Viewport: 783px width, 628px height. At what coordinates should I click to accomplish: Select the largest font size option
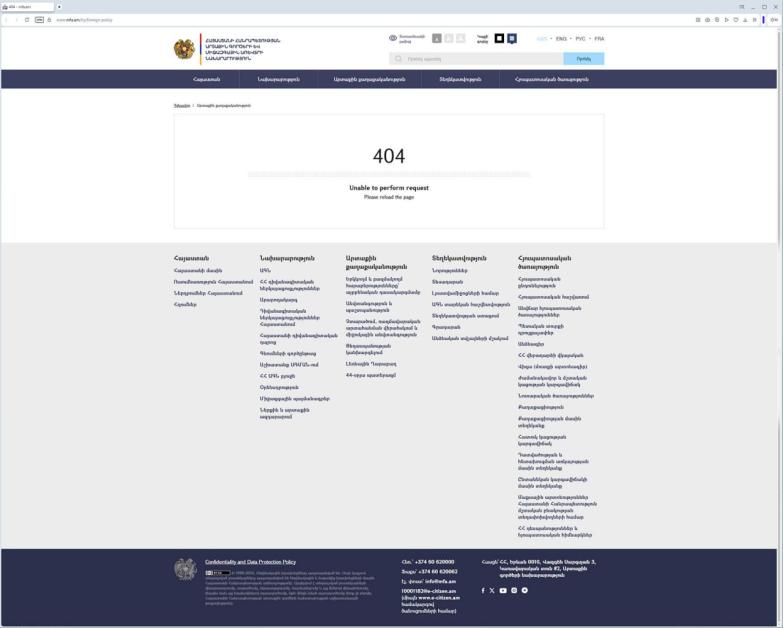(x=460, y=38)
